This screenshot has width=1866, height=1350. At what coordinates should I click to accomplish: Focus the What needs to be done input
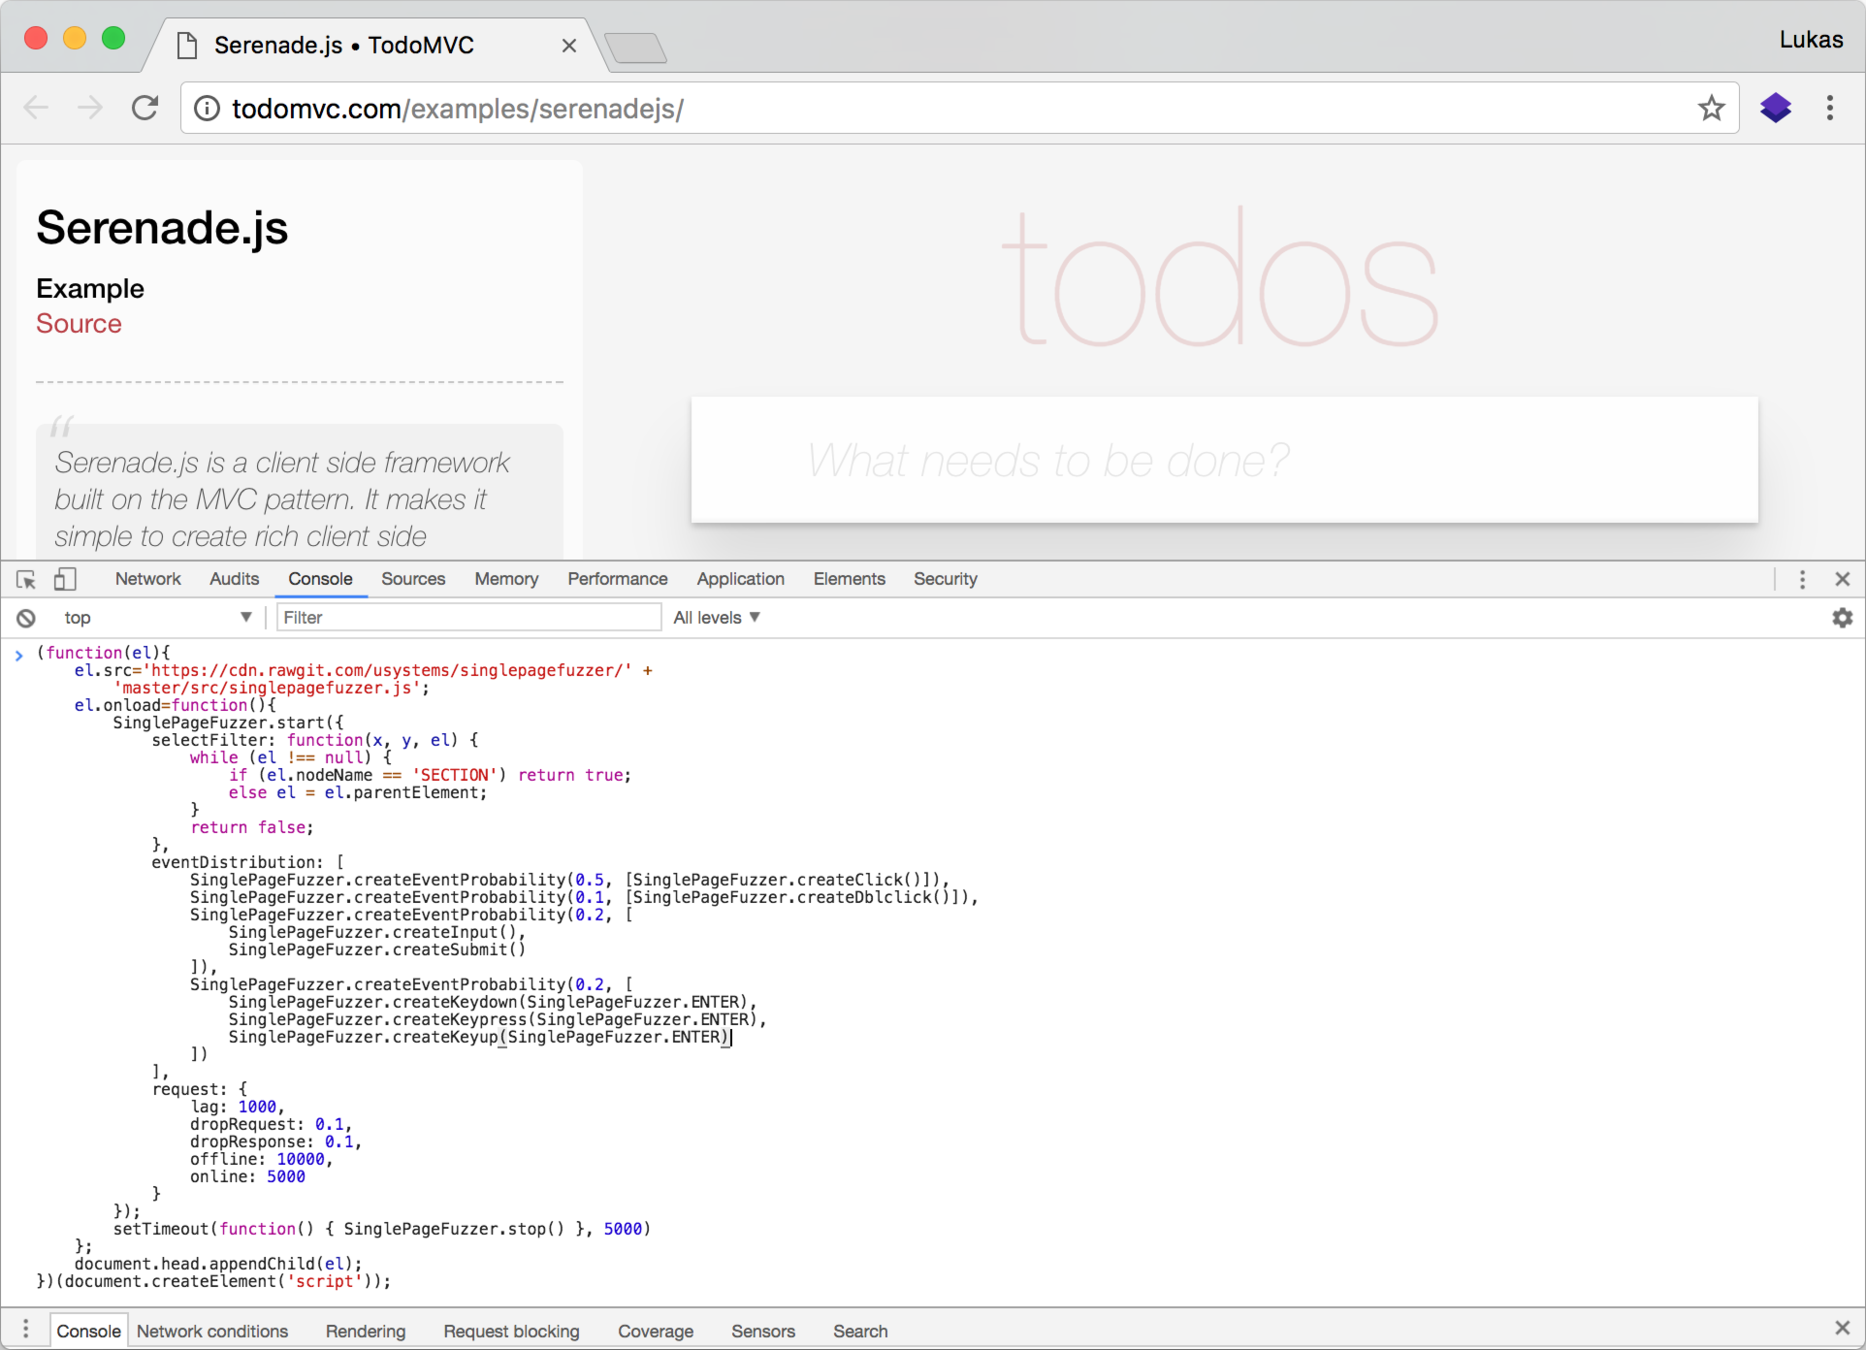click(1224, 460)
